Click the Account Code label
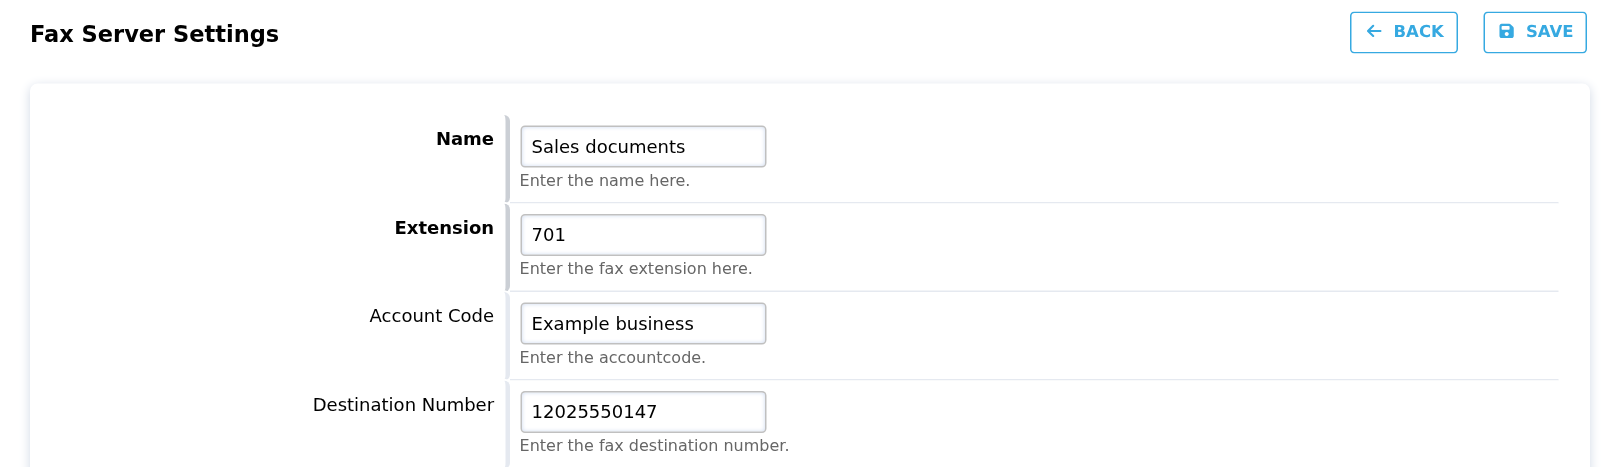Viewport: 1620px width, 467px height. point(431,316)
